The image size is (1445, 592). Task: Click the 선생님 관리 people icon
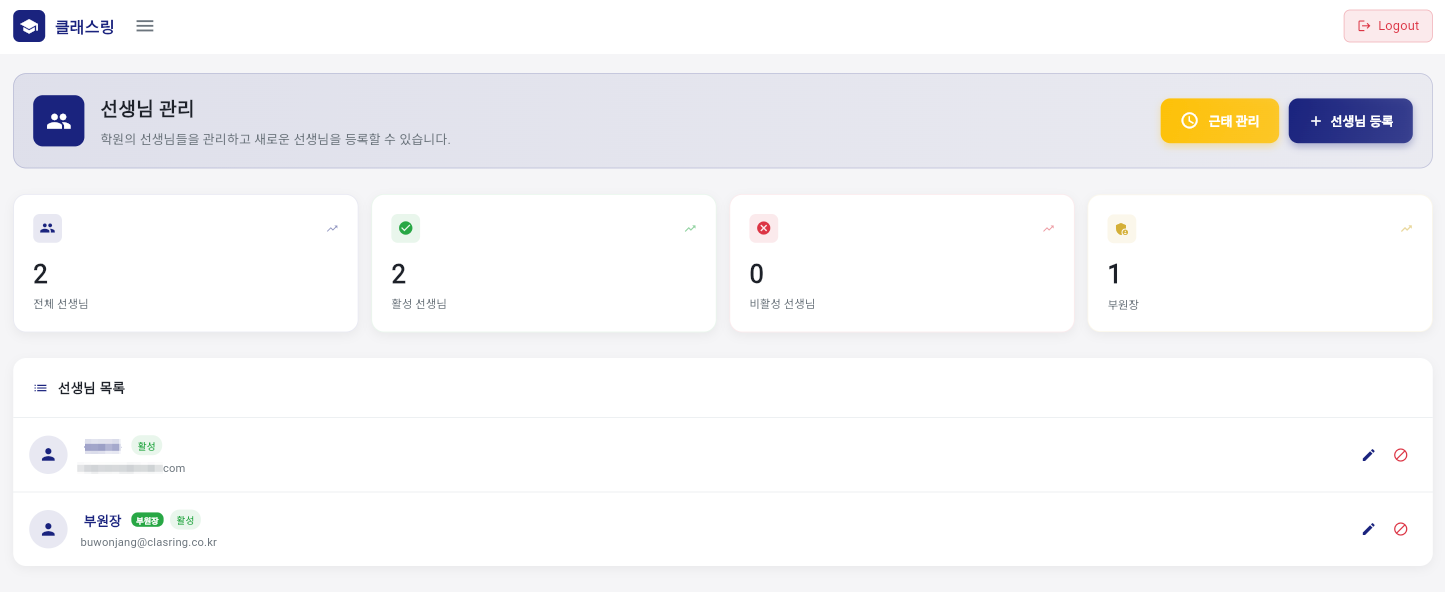click(x=59, y=121)
